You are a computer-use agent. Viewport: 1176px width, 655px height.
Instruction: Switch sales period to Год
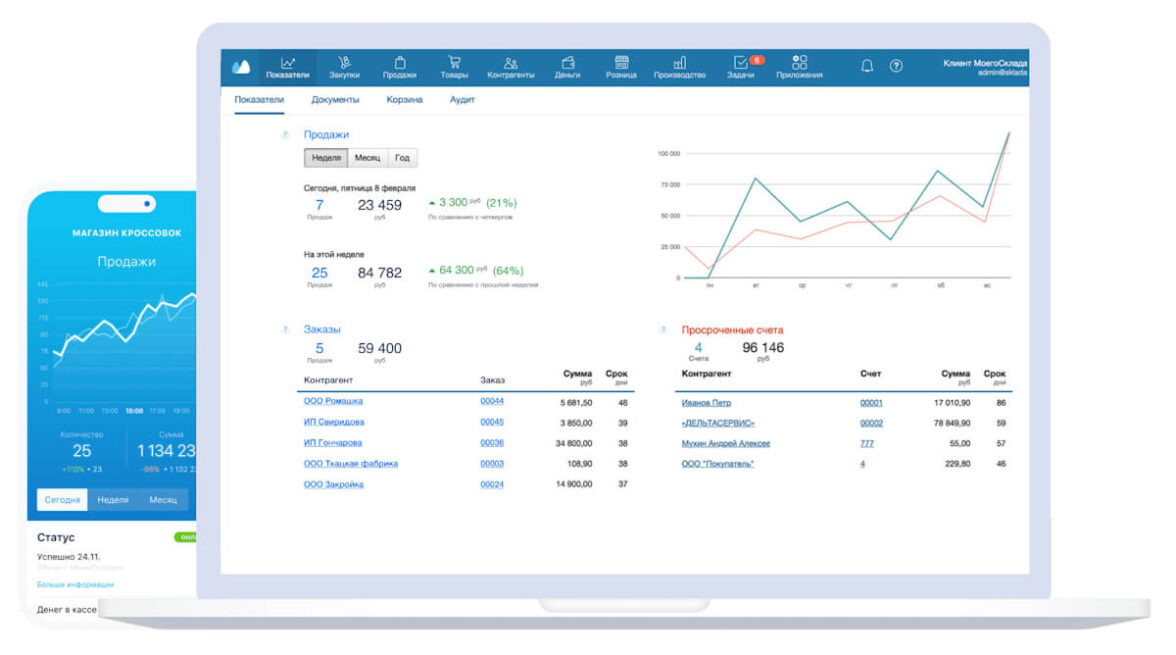(402, 158)
